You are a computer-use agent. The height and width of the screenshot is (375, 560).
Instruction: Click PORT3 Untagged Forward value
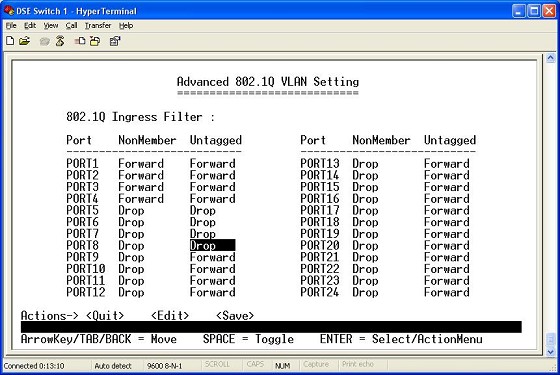(x=212, y=187)
